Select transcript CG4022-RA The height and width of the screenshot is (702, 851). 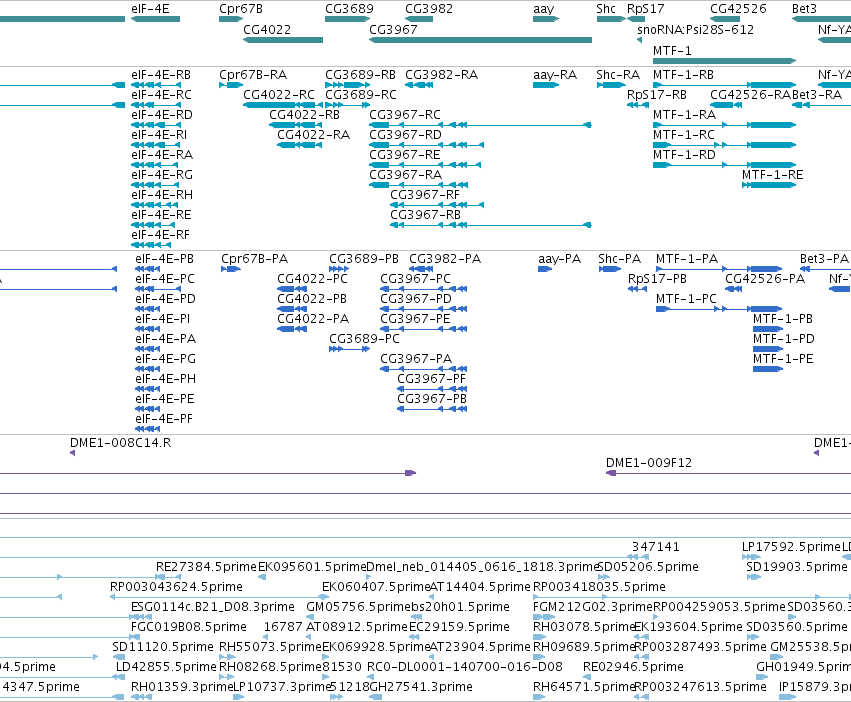coord(314,135)
